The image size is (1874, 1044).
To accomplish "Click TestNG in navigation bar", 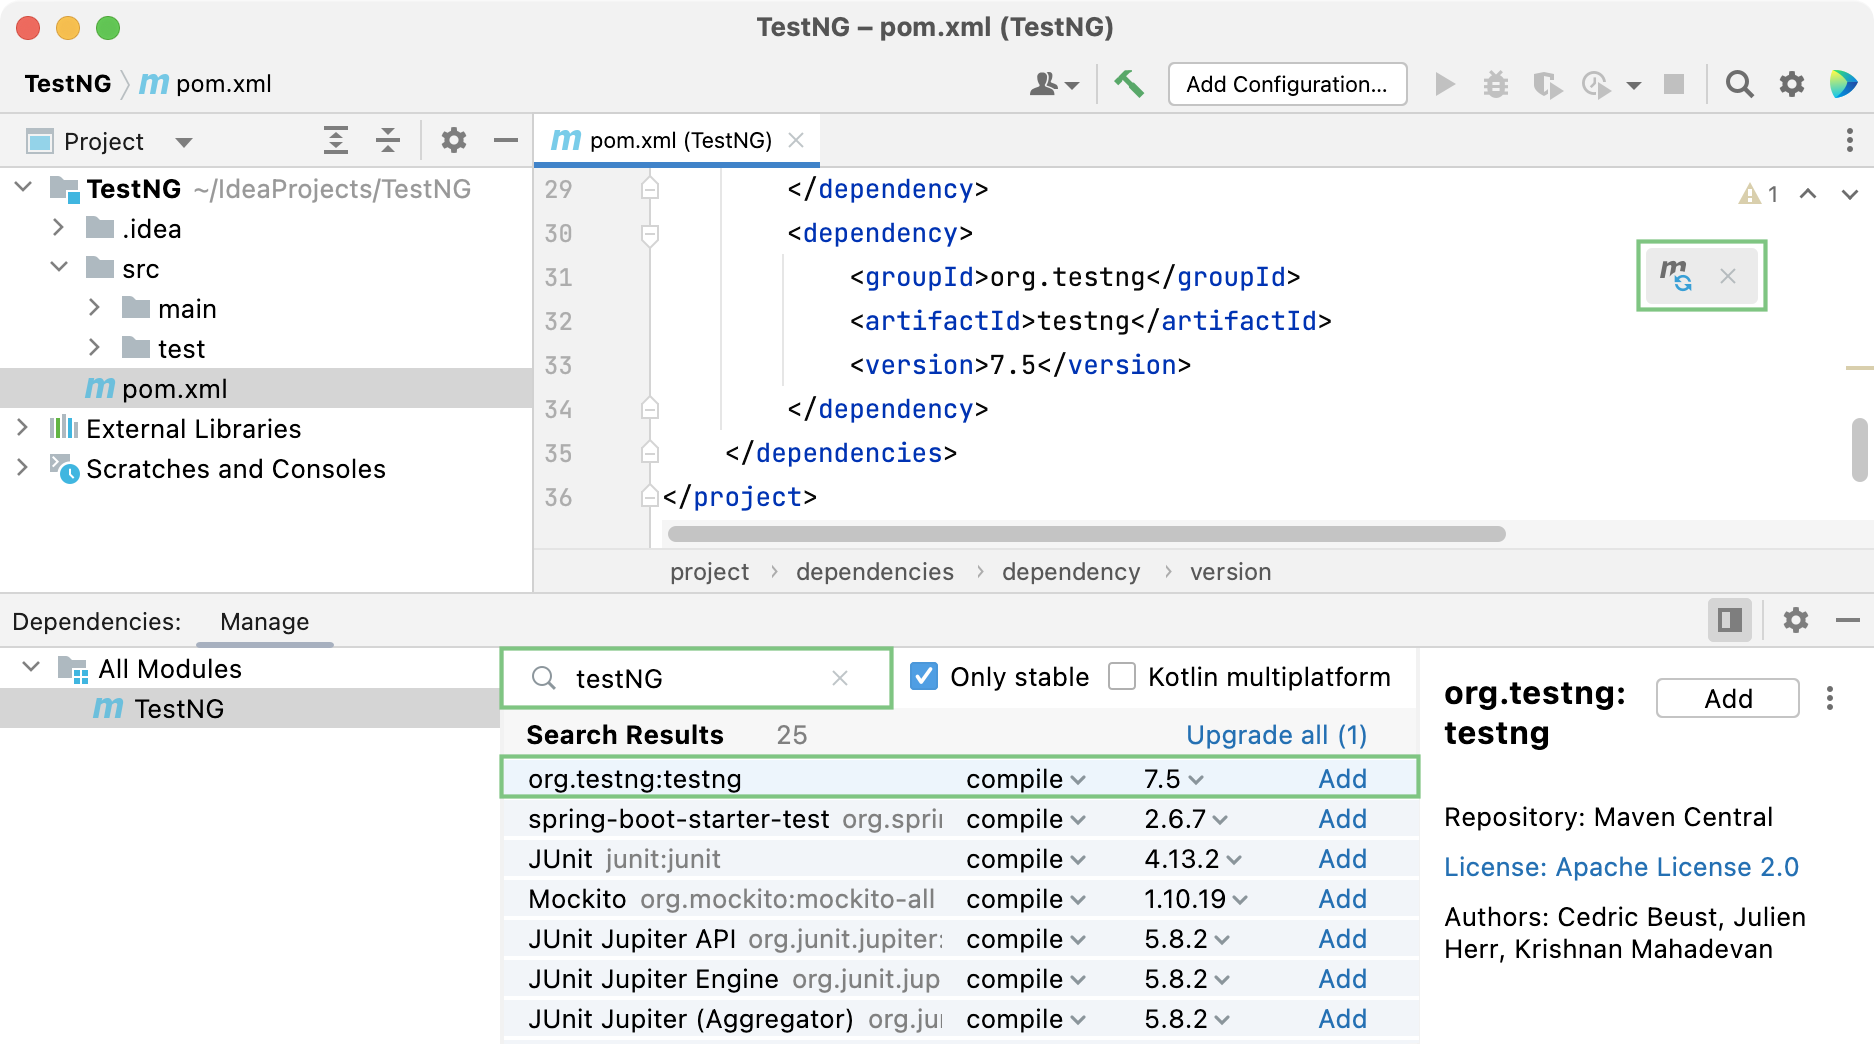I will (68, 84).
